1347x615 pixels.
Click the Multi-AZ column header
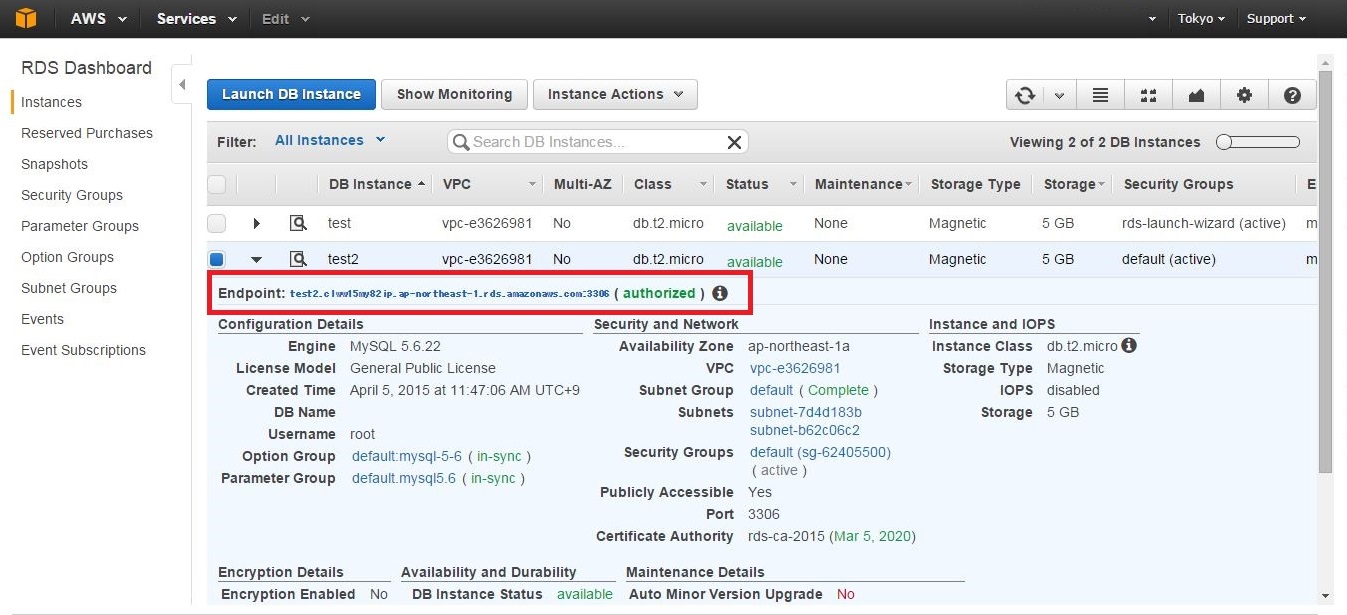pyautogui.click(x=584, y=184)
